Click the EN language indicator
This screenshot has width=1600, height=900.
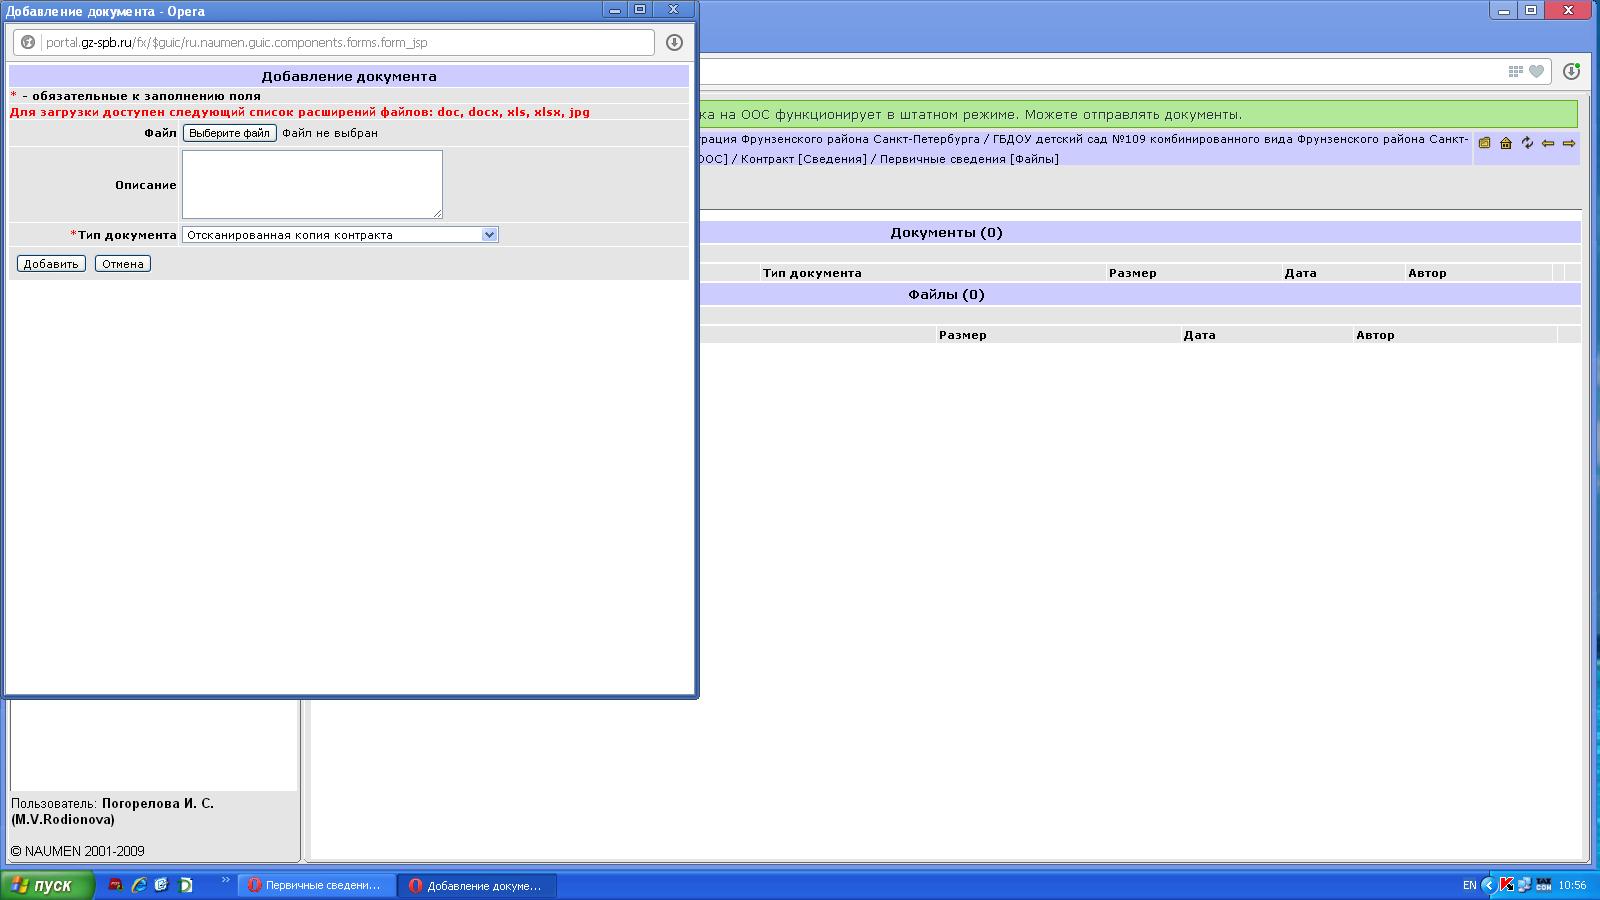[x=1469, y=885]
